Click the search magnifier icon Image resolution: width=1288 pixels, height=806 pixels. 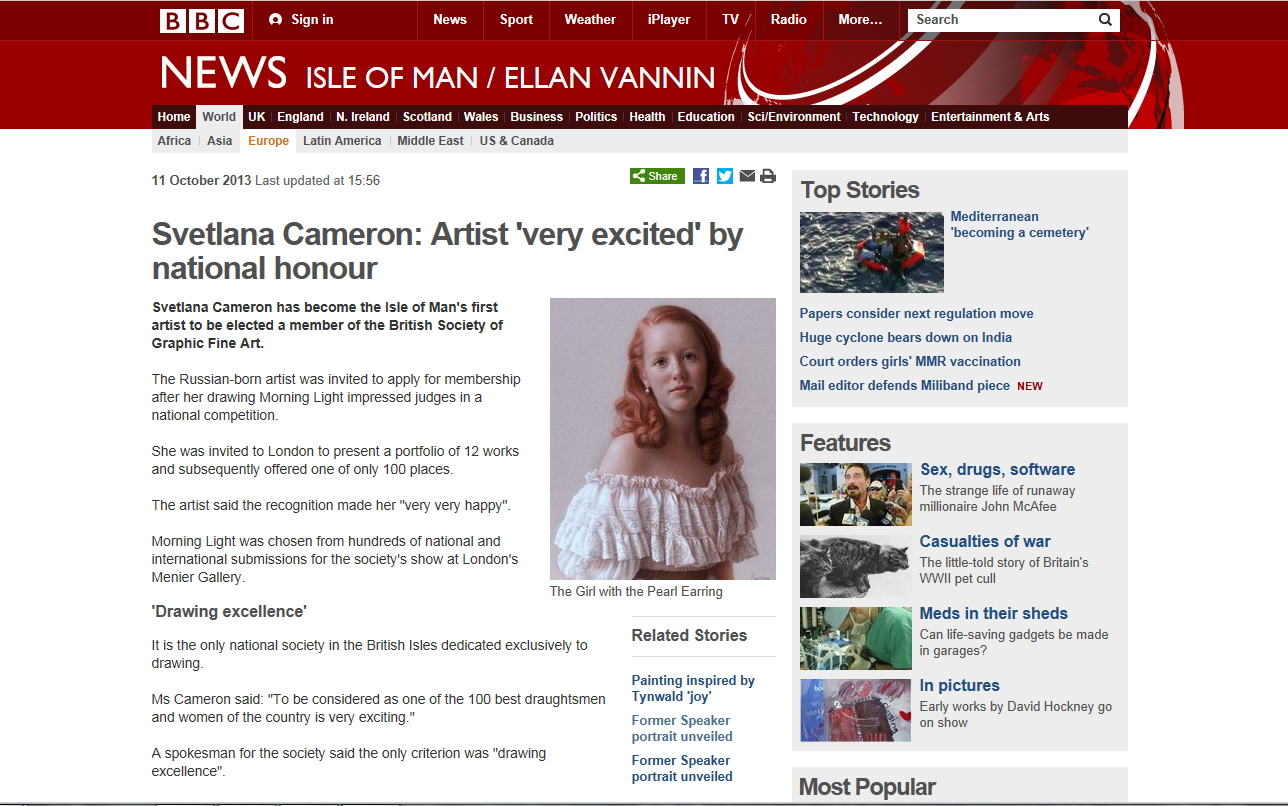coord(1105,19)
